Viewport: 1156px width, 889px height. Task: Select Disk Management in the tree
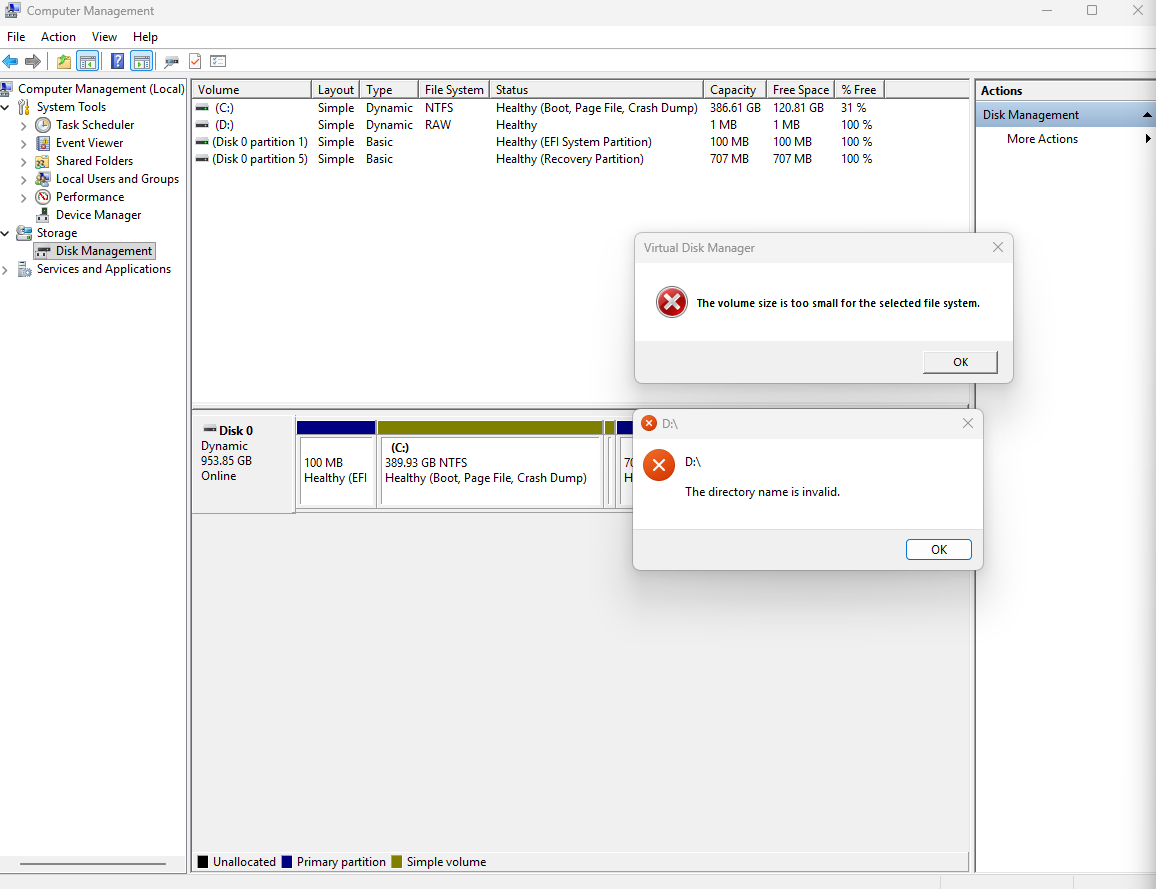(95, 251)
